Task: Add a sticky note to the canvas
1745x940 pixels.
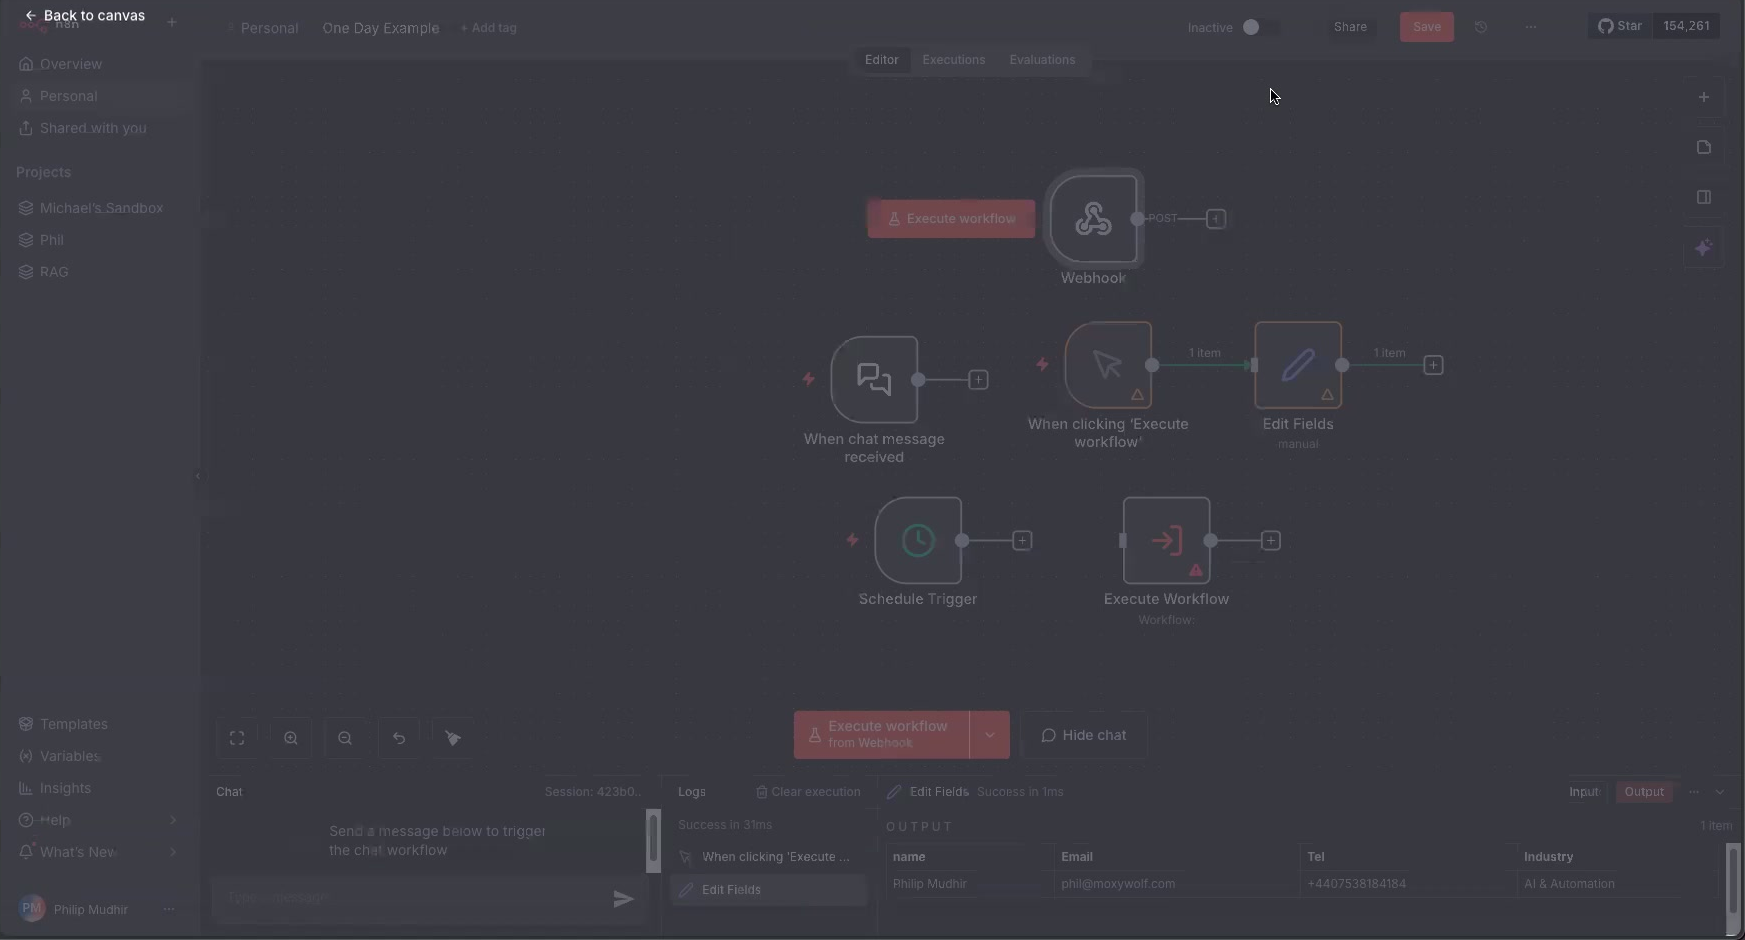Action: 1705,147
